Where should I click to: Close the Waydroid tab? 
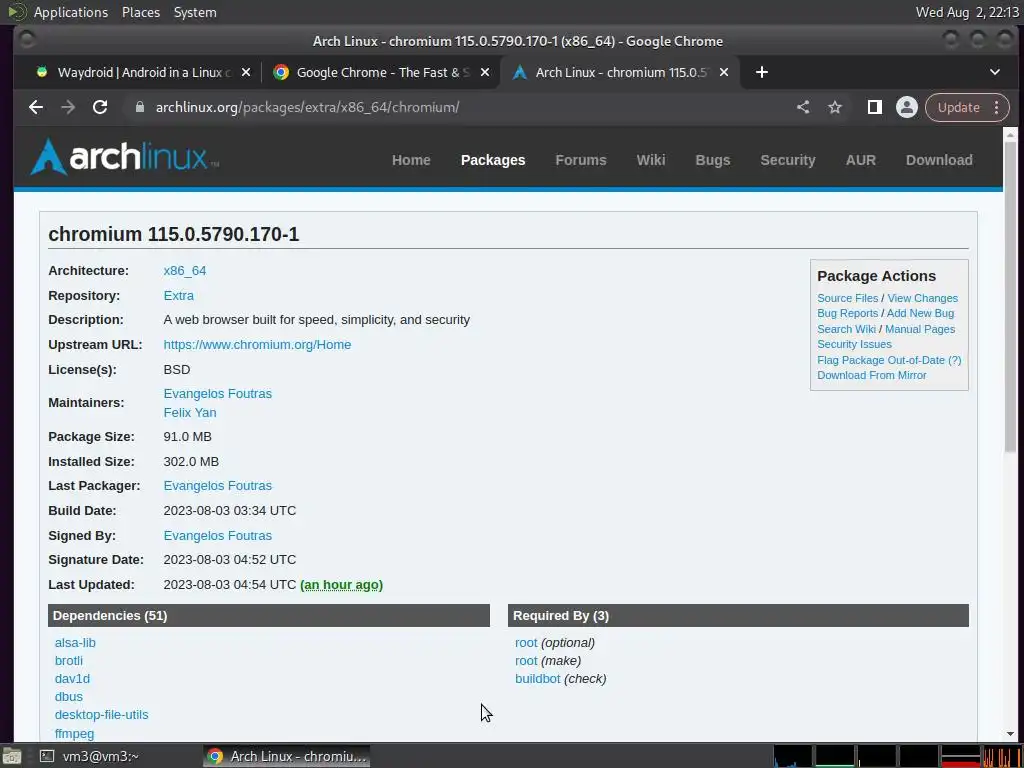(246, 72)
